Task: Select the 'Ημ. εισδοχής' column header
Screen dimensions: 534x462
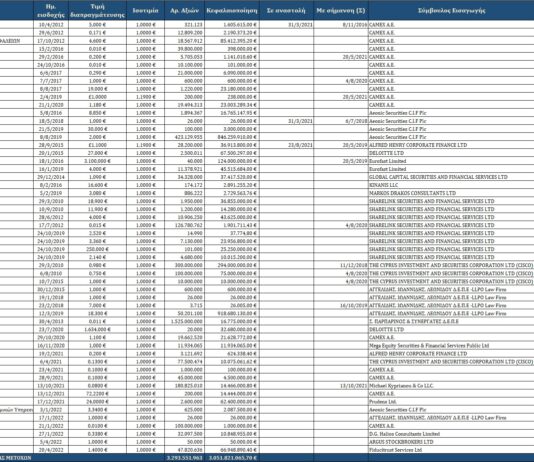Action: (51, 11)
